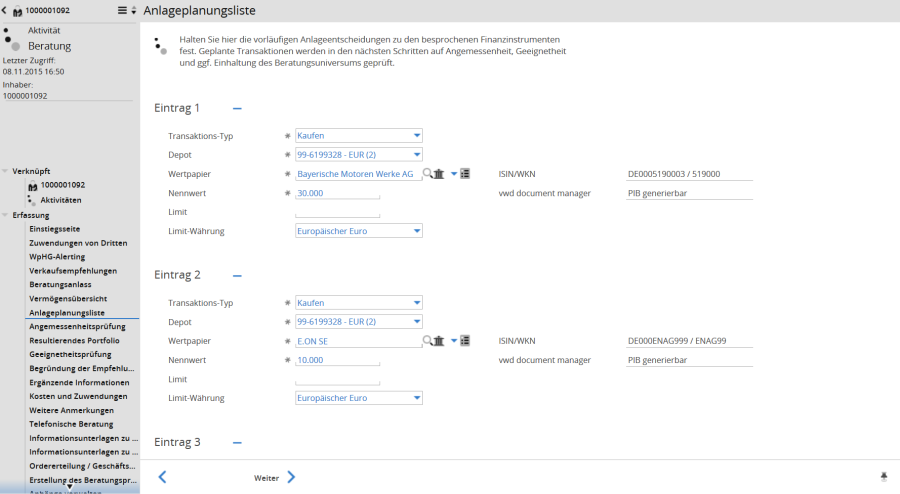900x494 pixels.
Task: Click the depot bank icon in Eintrag 1
Action: [x=439, y=174]
